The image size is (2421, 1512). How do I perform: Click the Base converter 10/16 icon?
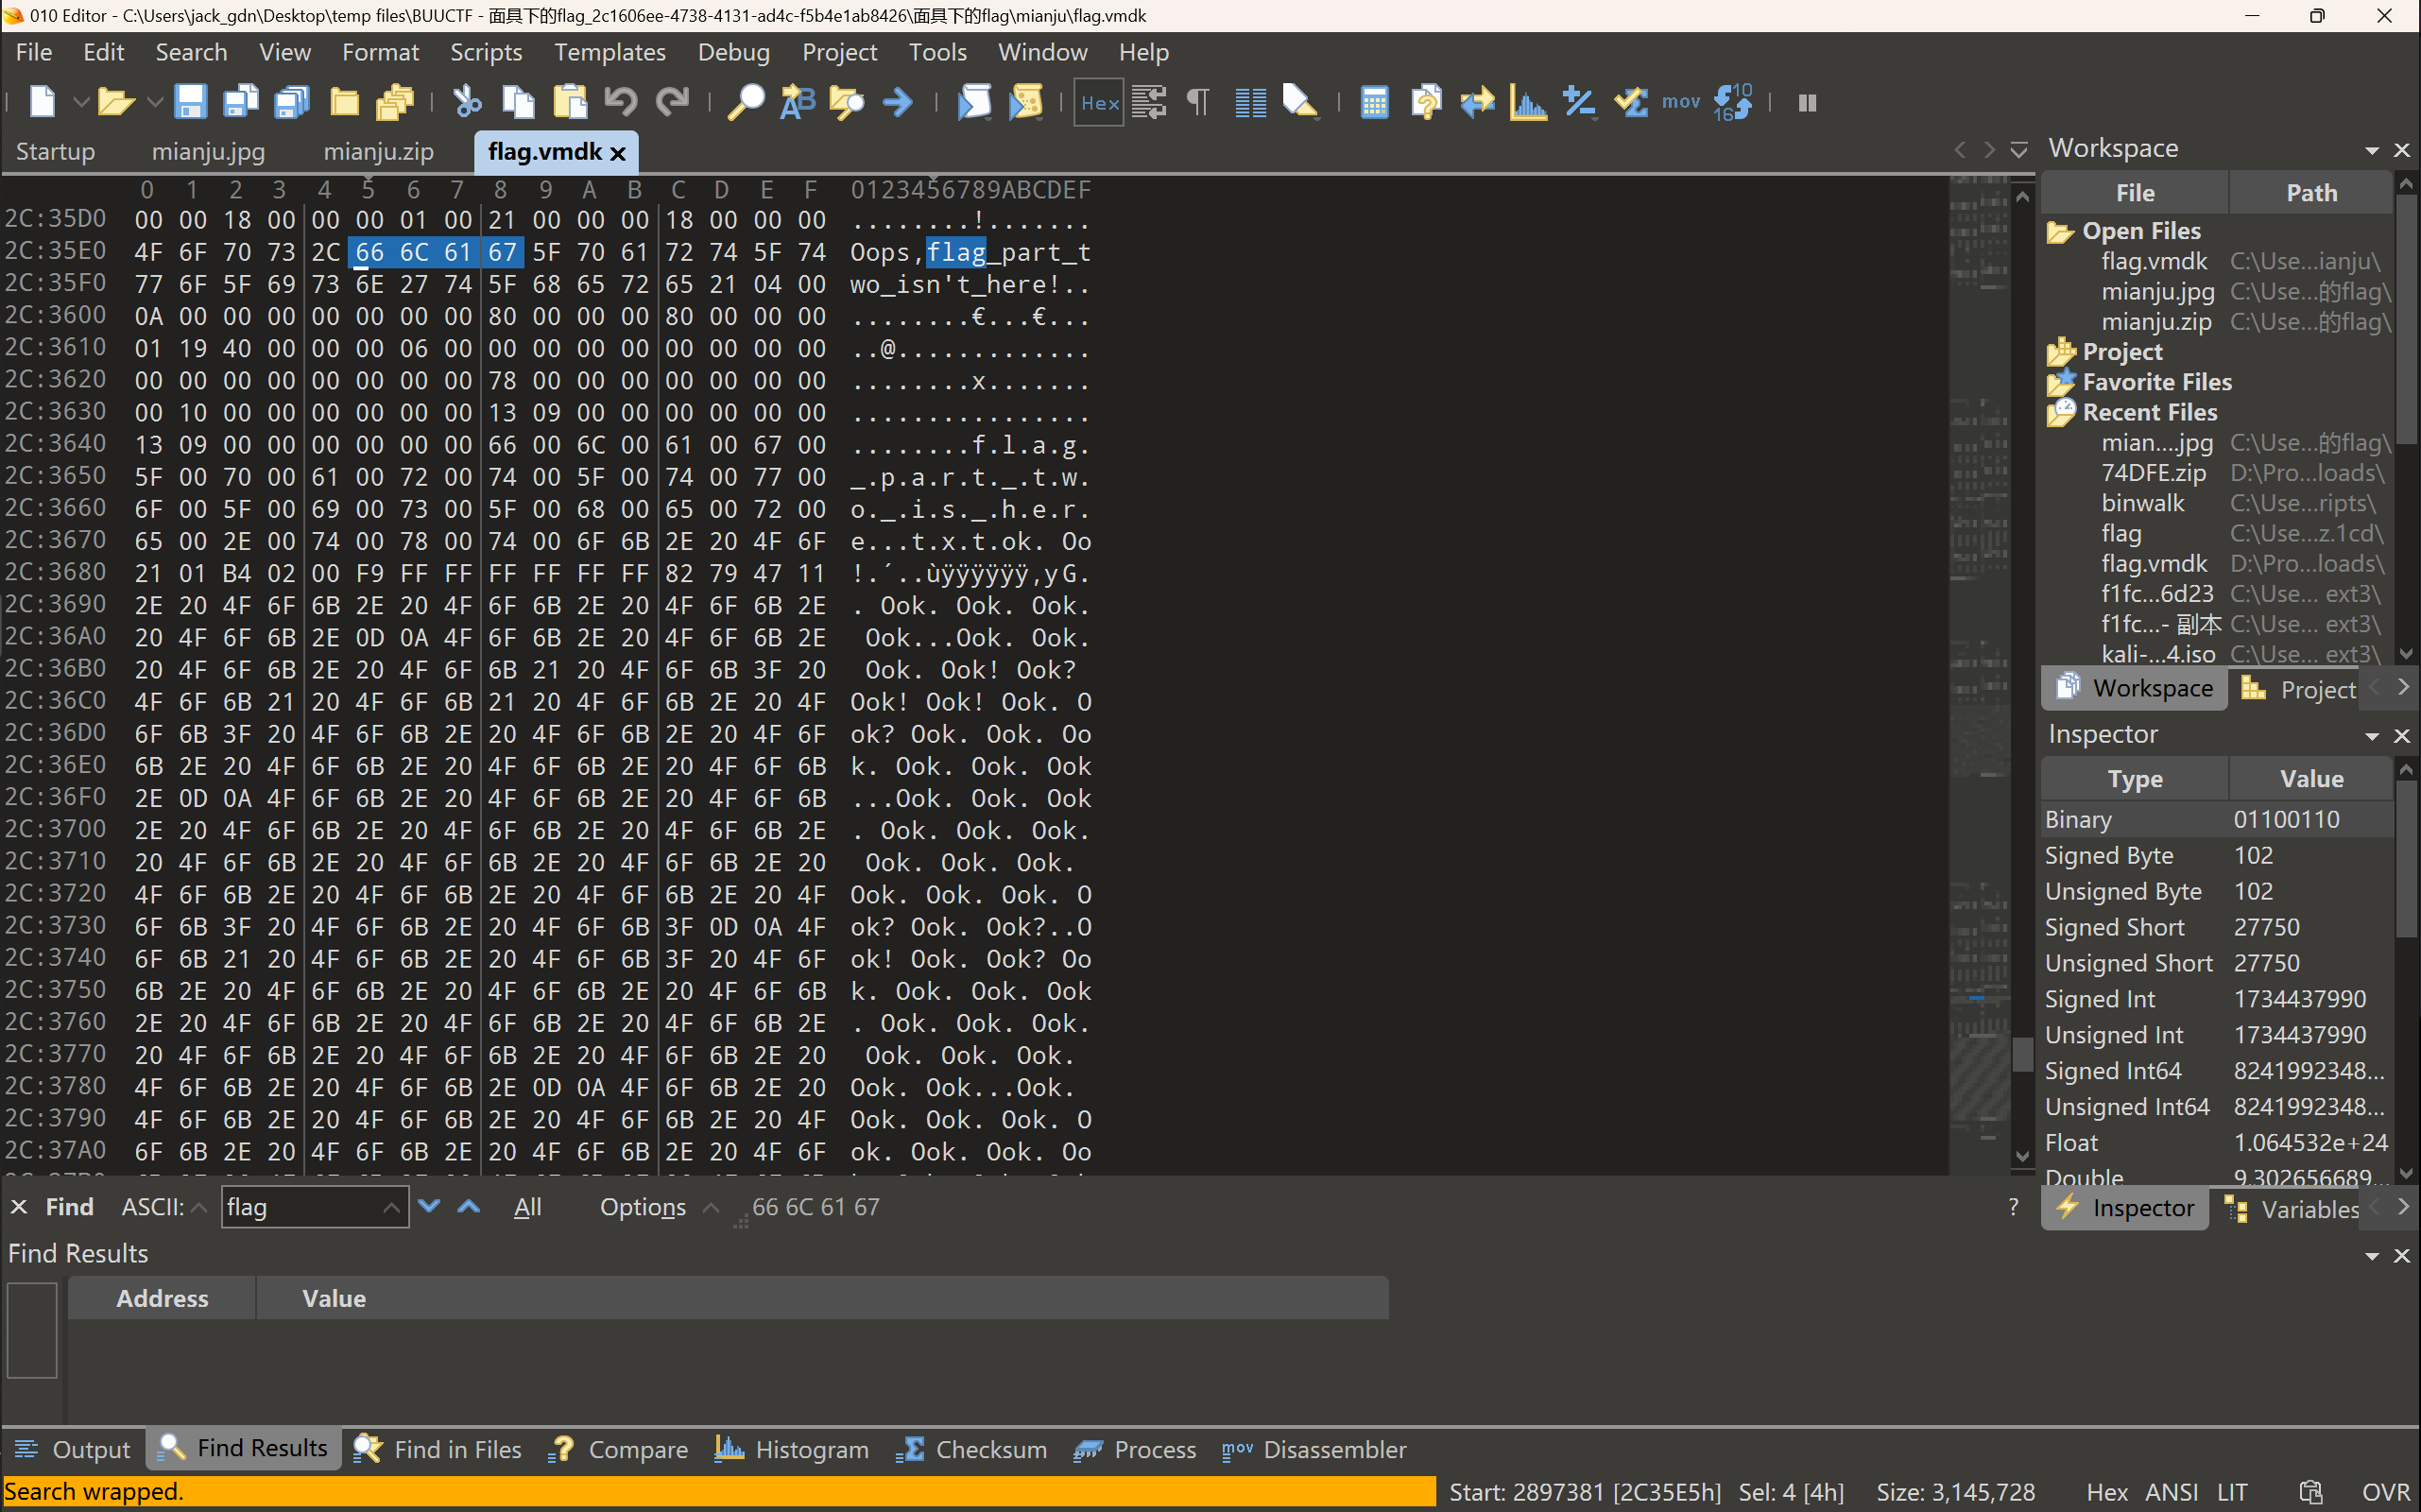pos(1732,102)
